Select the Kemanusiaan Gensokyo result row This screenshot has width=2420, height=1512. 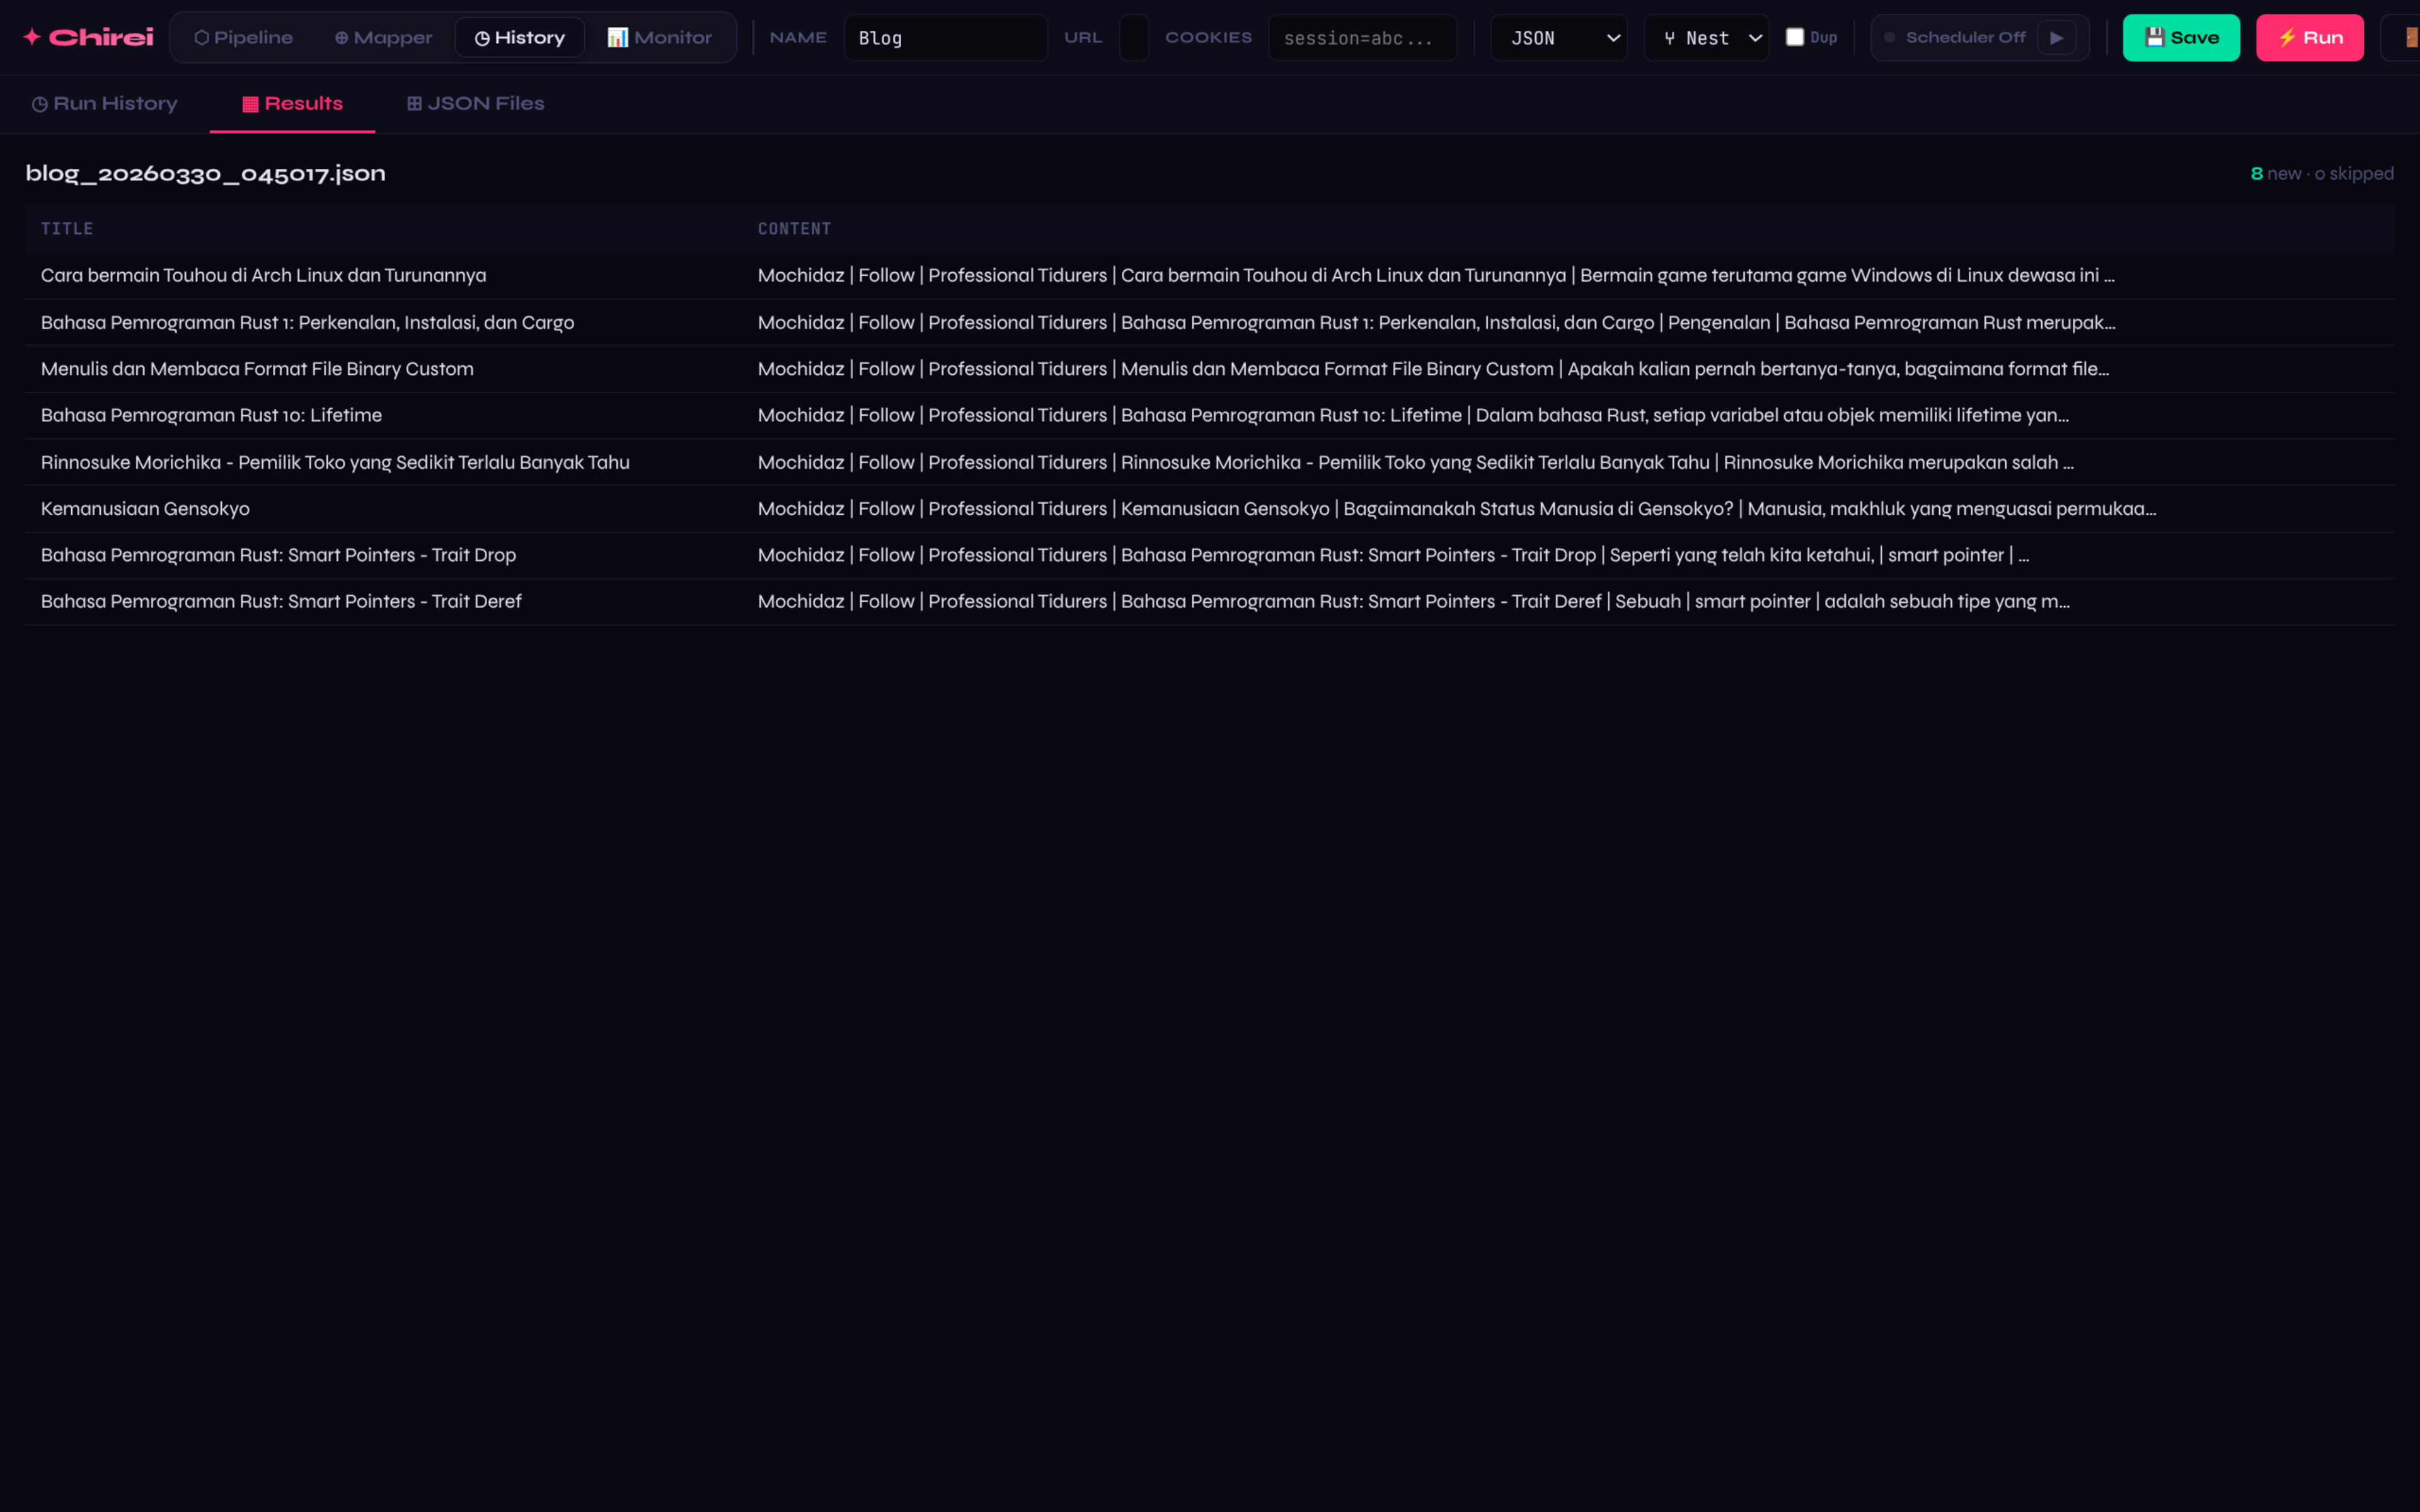145,509
